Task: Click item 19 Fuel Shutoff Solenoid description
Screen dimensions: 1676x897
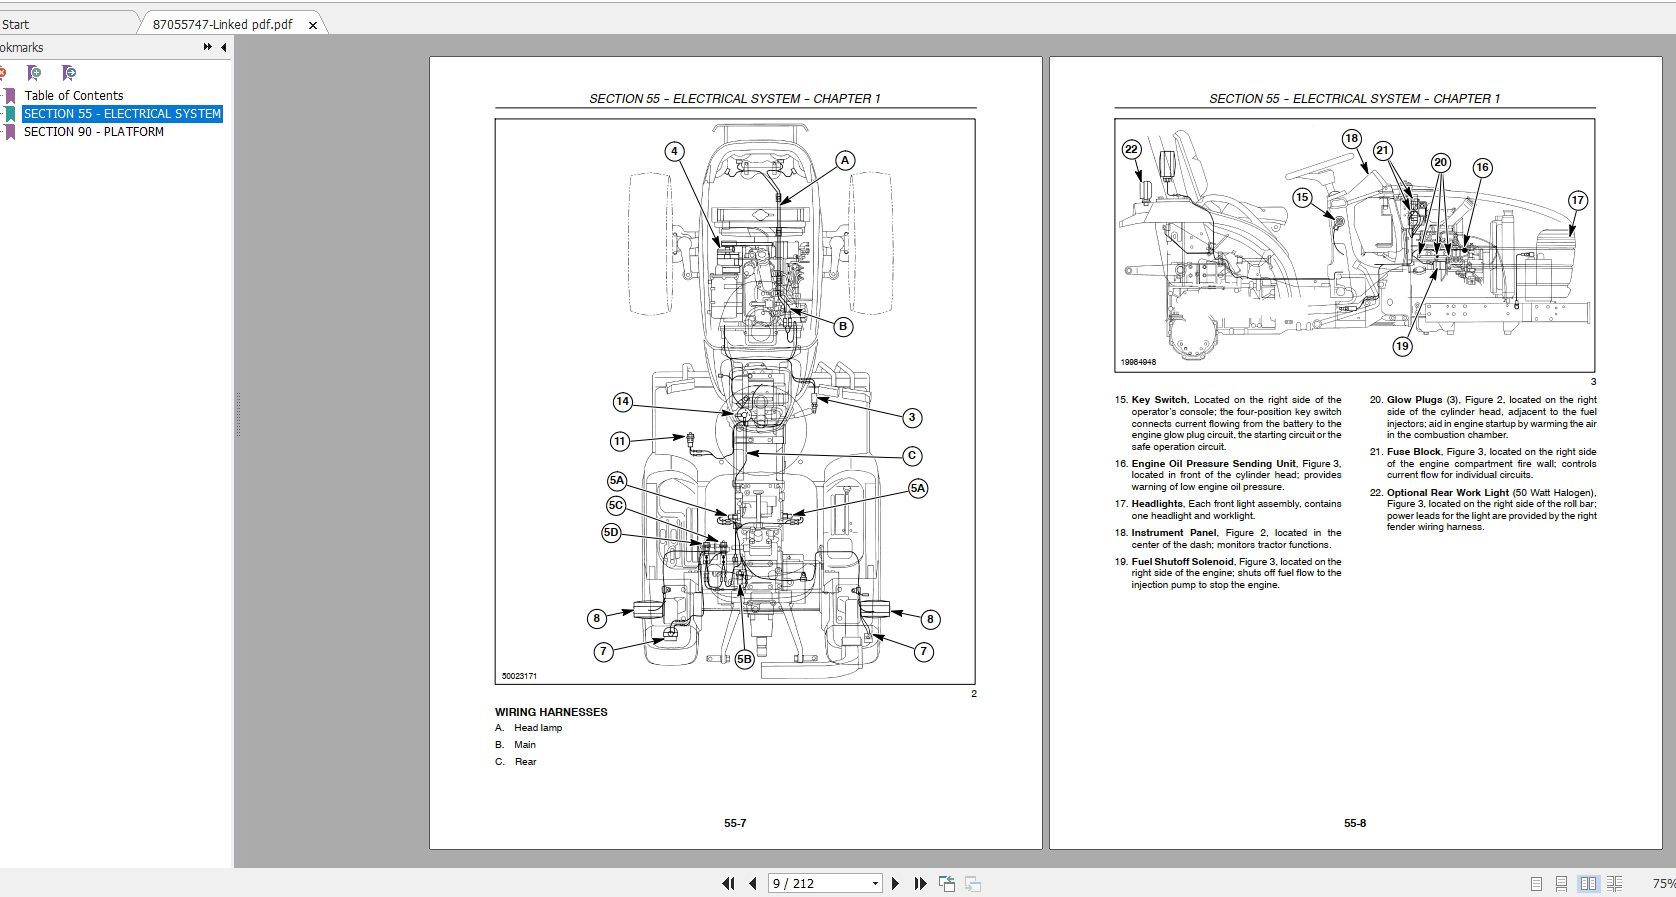Action: coord(1229,573)
